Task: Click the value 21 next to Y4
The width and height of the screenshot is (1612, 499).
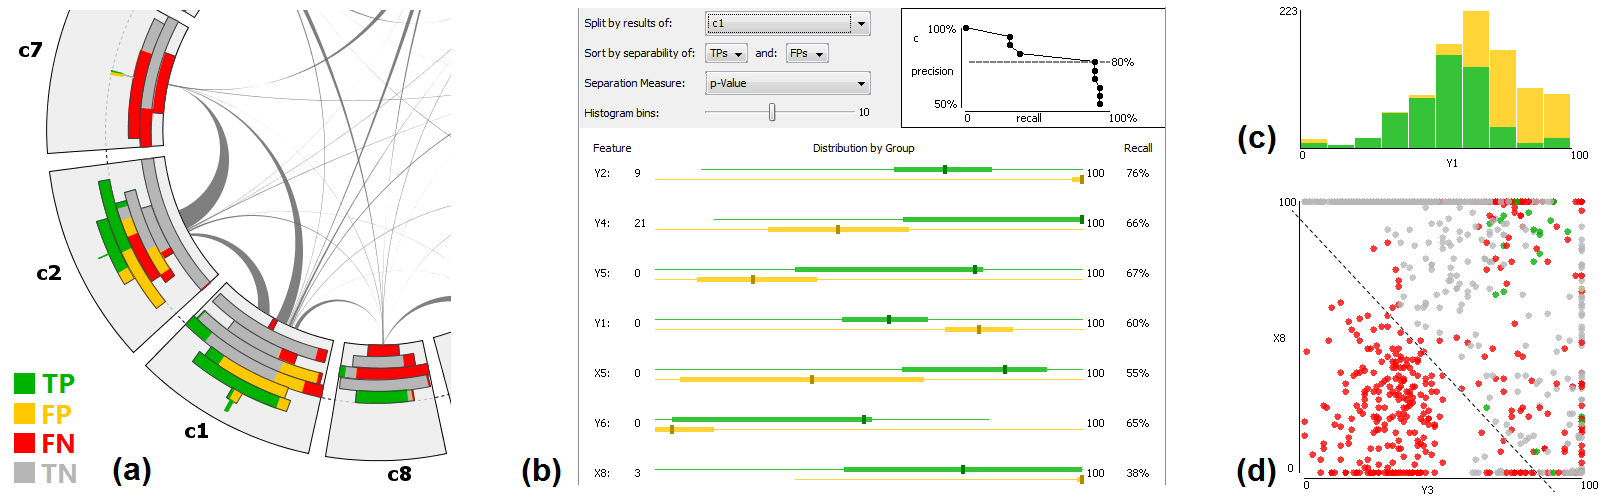Action: (x=640, y=223)
